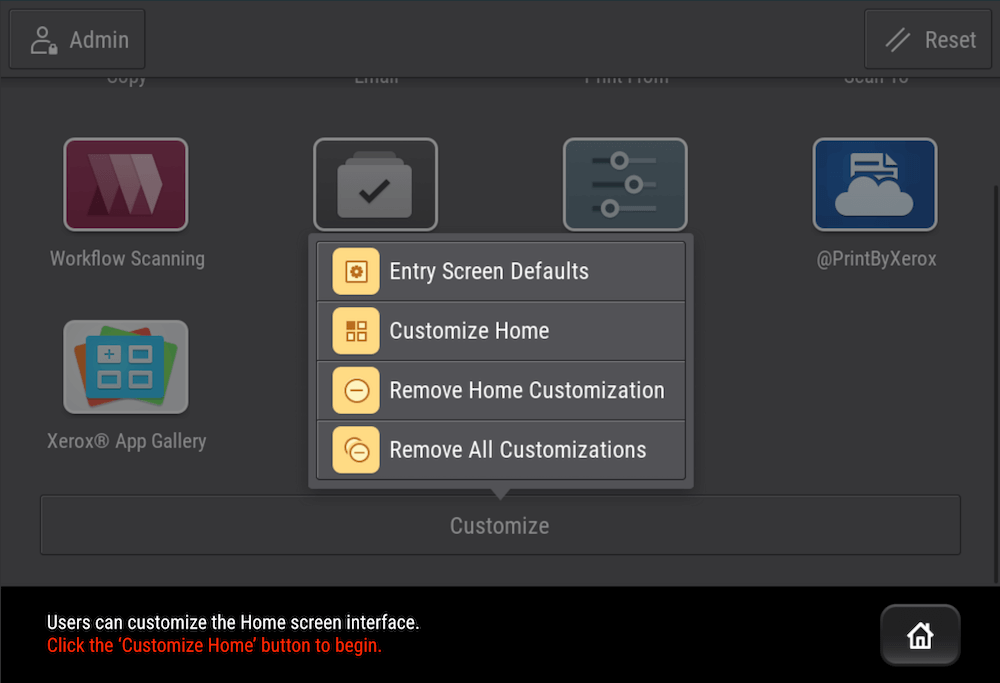The width and height of the screenshot is (1000, 683).
Task: Tap the checkmark Jobs app icon
Action: (x=375, y=184)
